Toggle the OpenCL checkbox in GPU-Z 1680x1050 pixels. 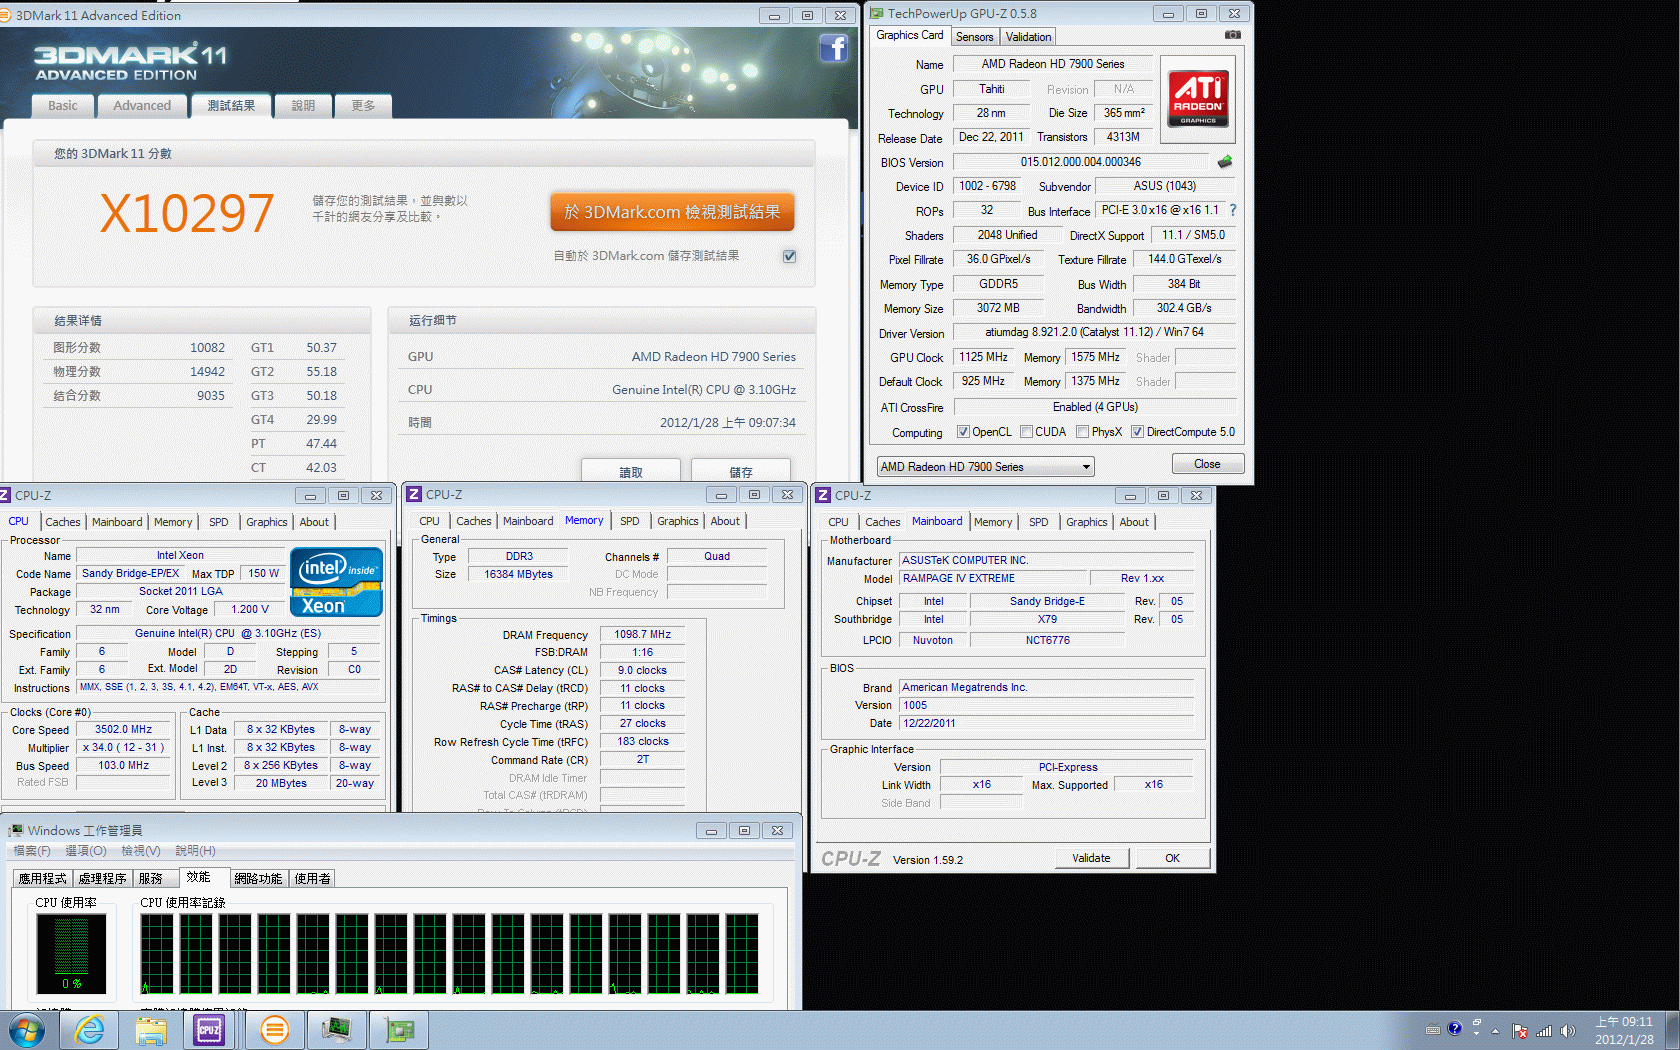(963, 432)
